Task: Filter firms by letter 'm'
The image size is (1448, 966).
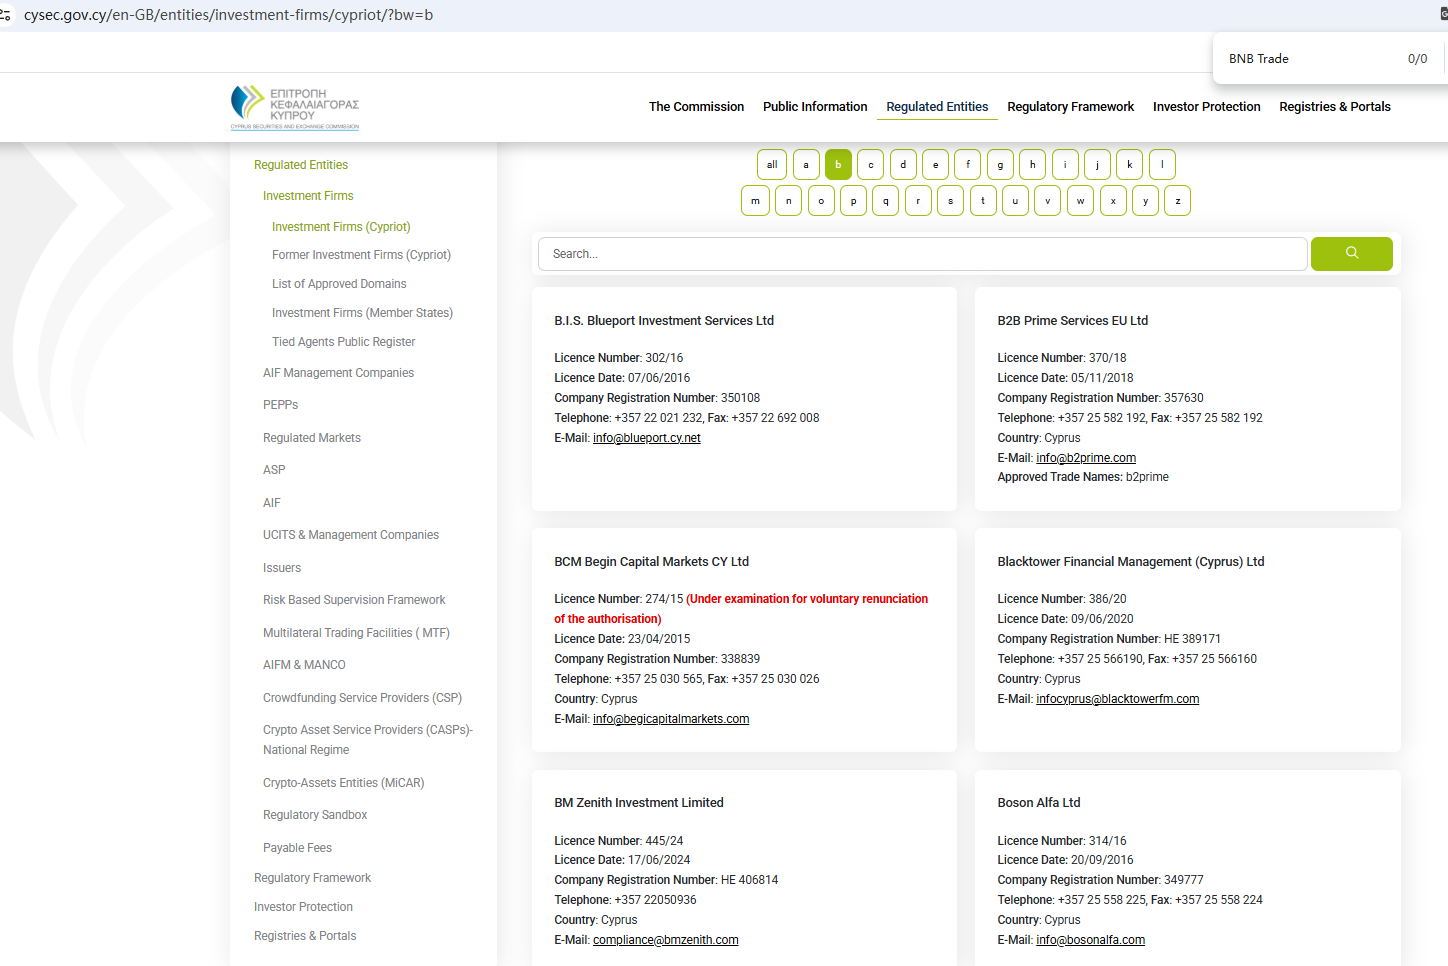Action: [755, 201]
